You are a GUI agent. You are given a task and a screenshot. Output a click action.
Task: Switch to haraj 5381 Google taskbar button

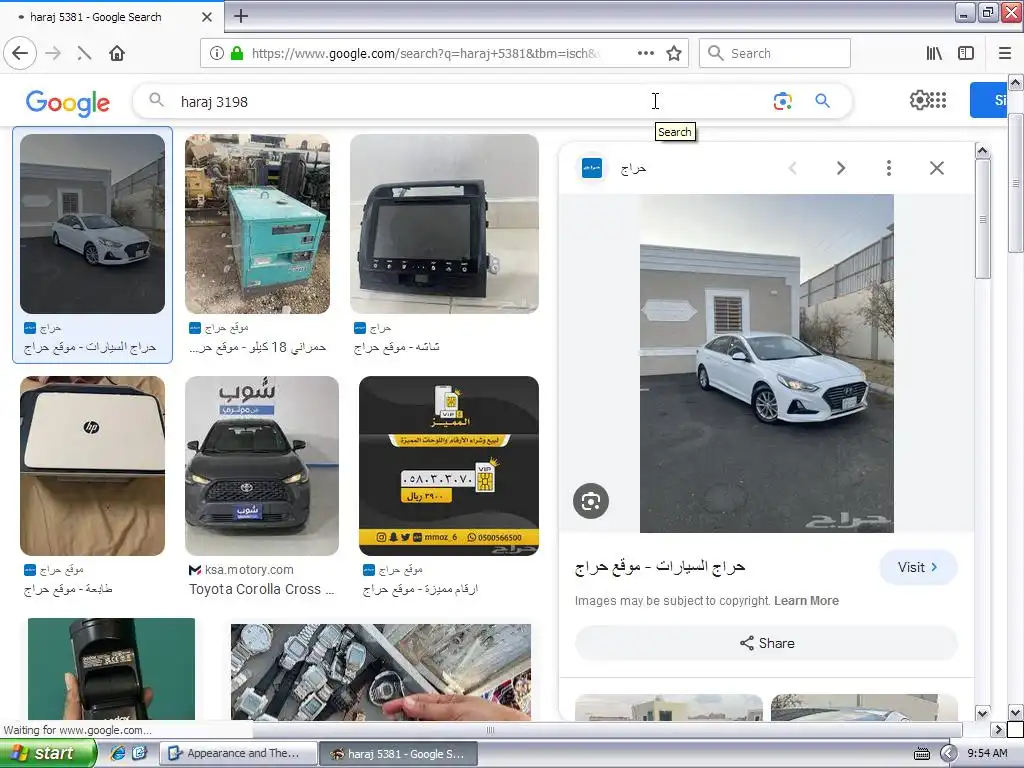pyautogui.click(x=399, y=754)
